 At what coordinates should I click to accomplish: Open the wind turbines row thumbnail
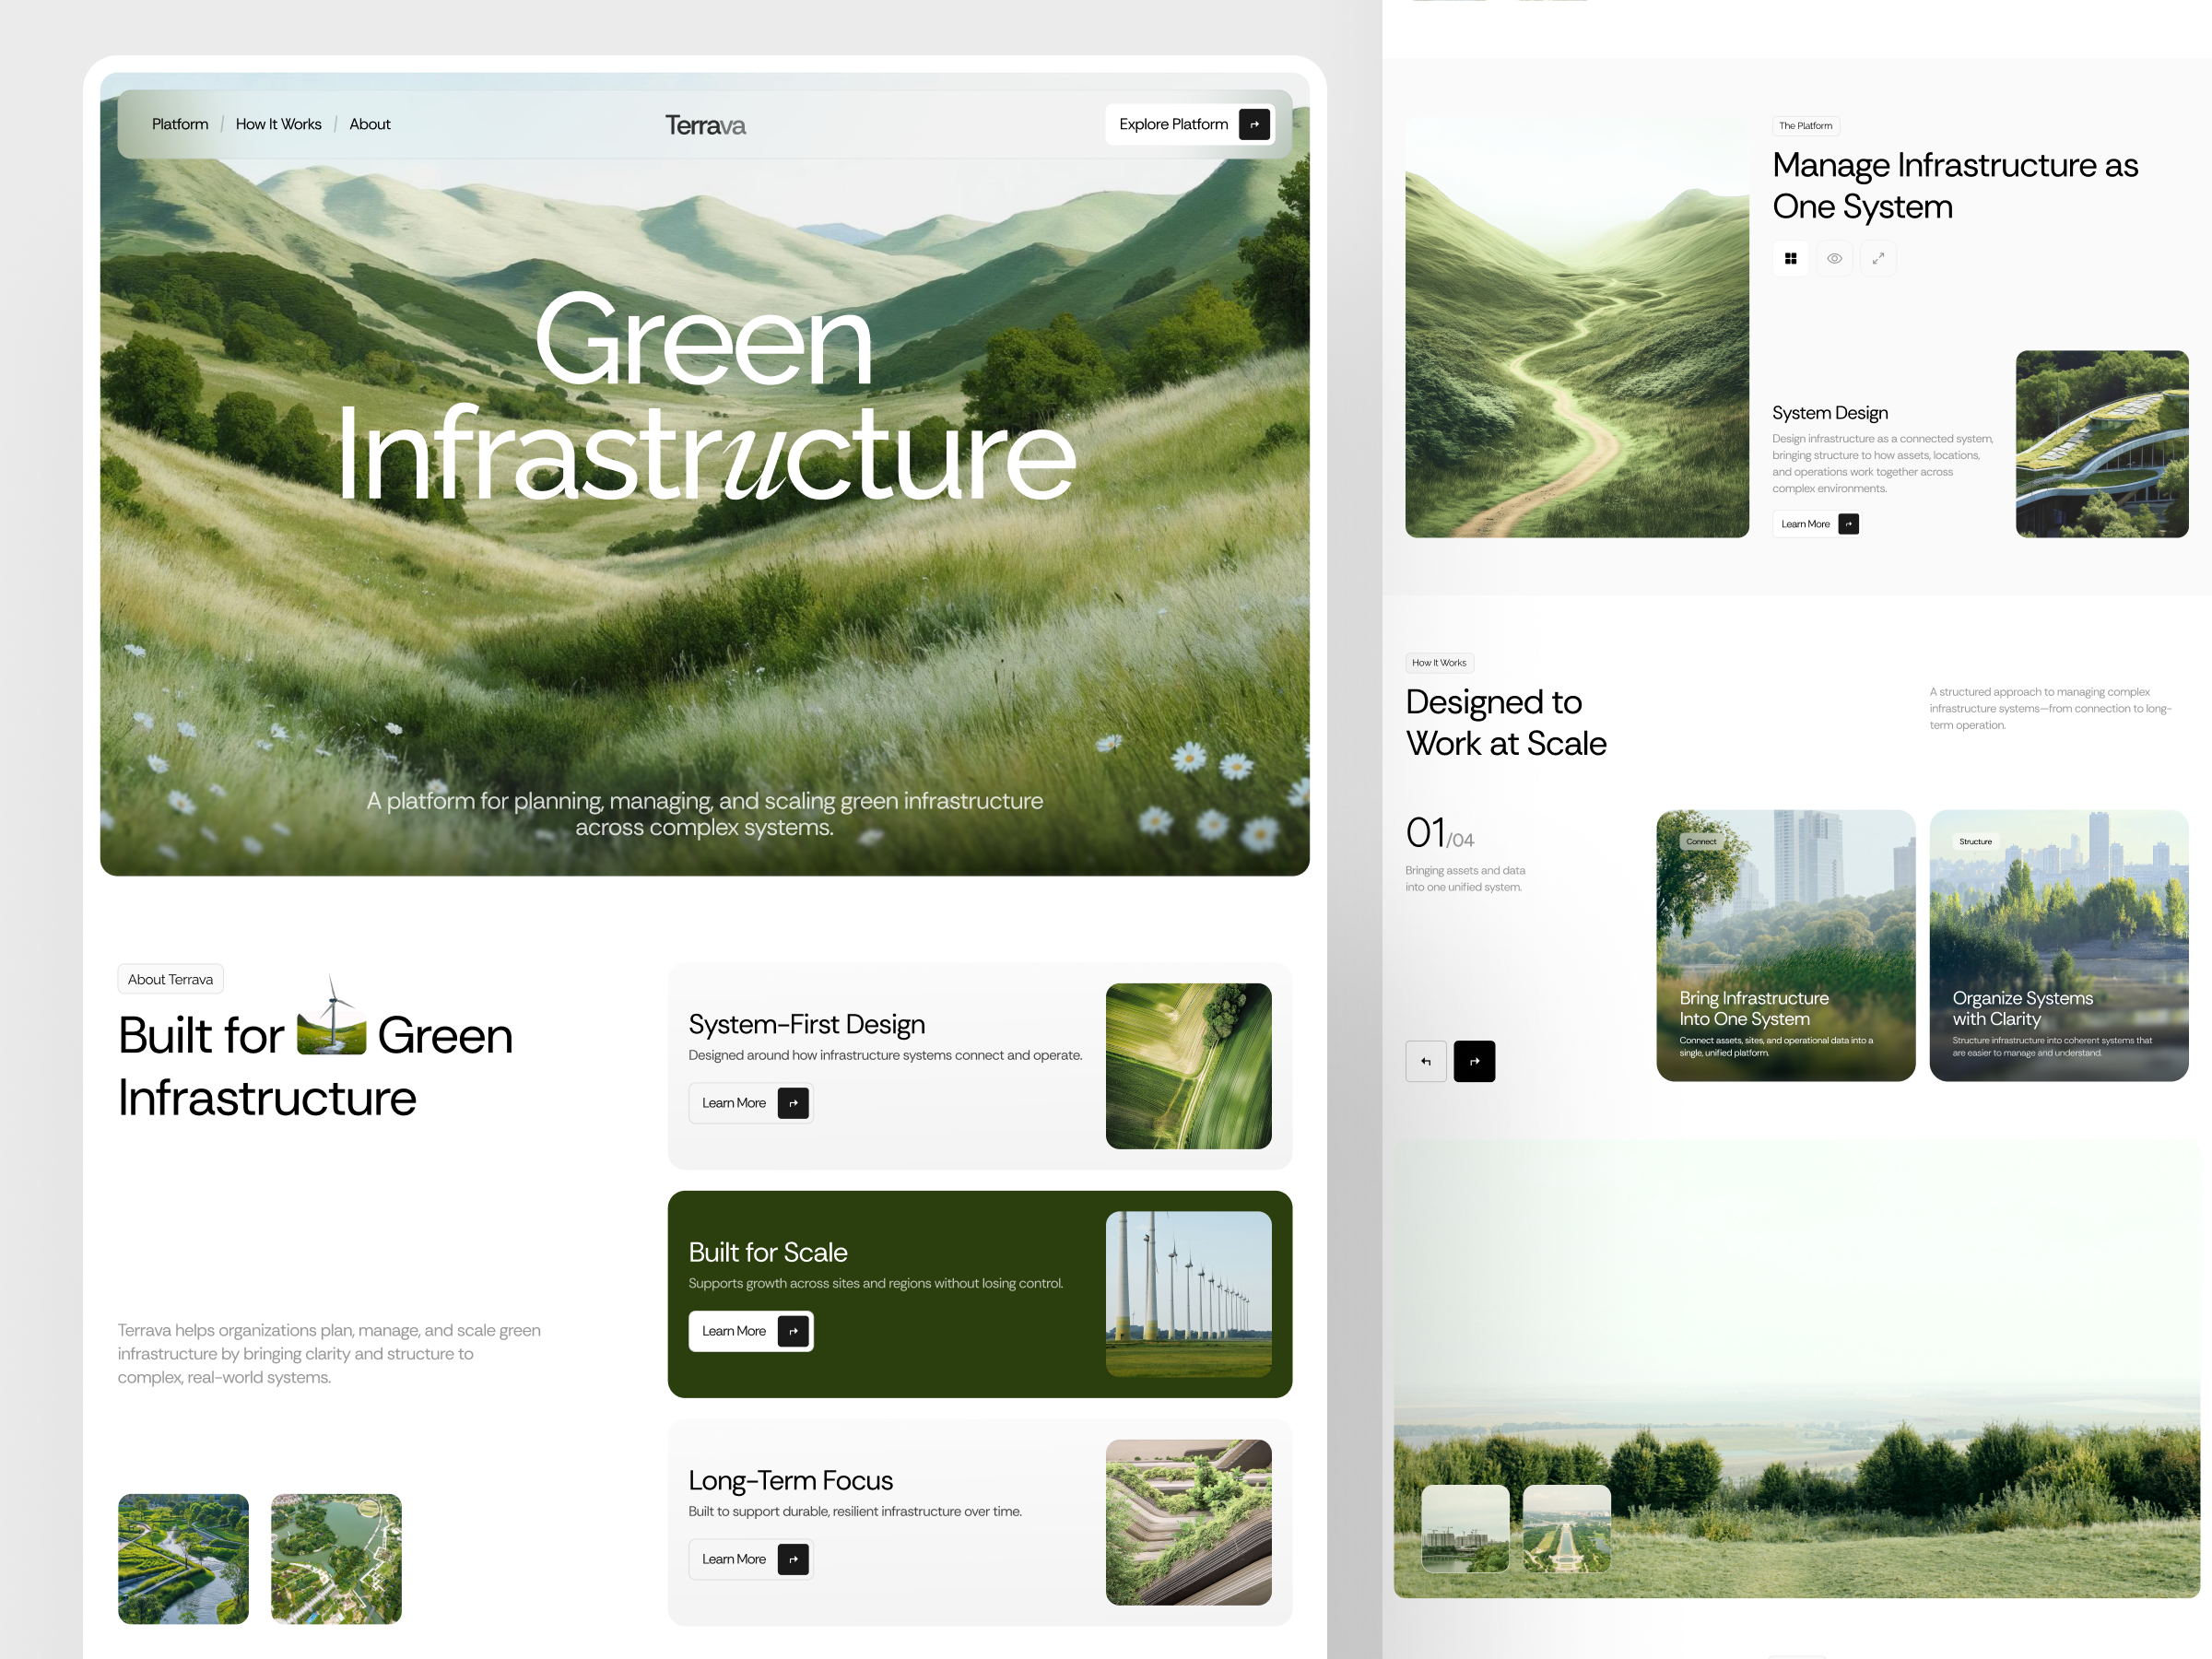tap(1188, 1294)
